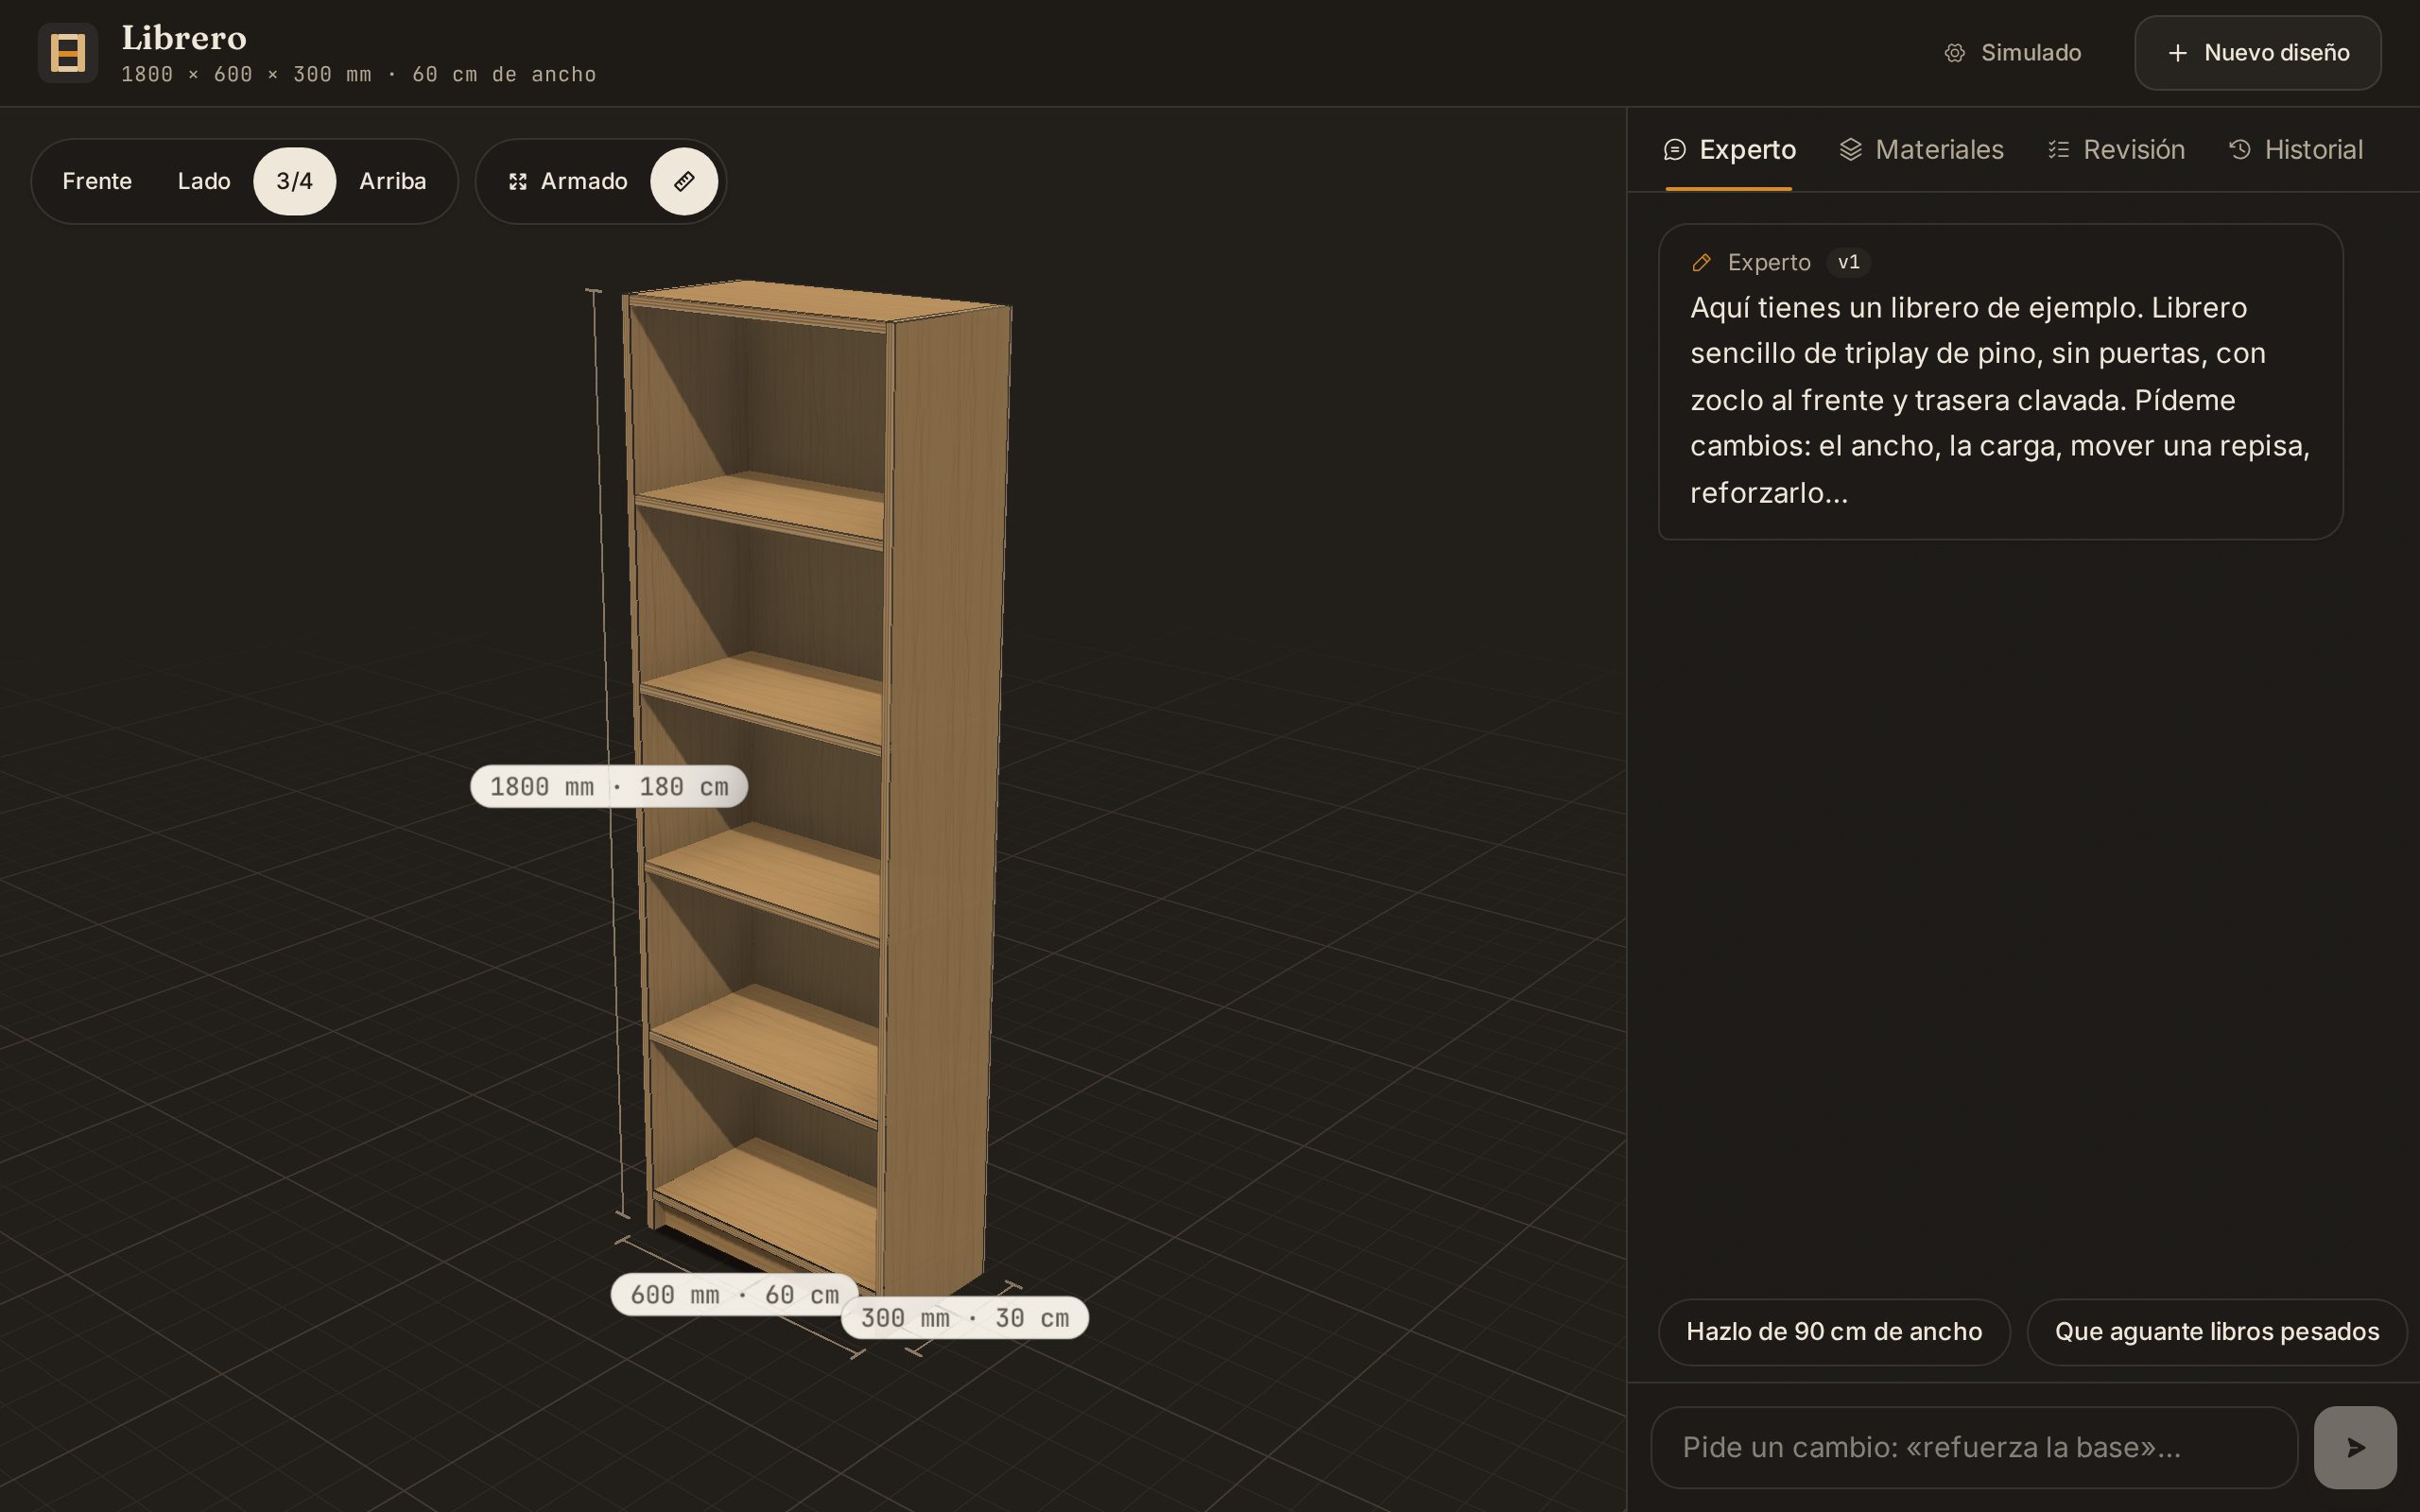Open the Materiales tab
This screenshot has height=1512, width=2420.
(1921, 150)
